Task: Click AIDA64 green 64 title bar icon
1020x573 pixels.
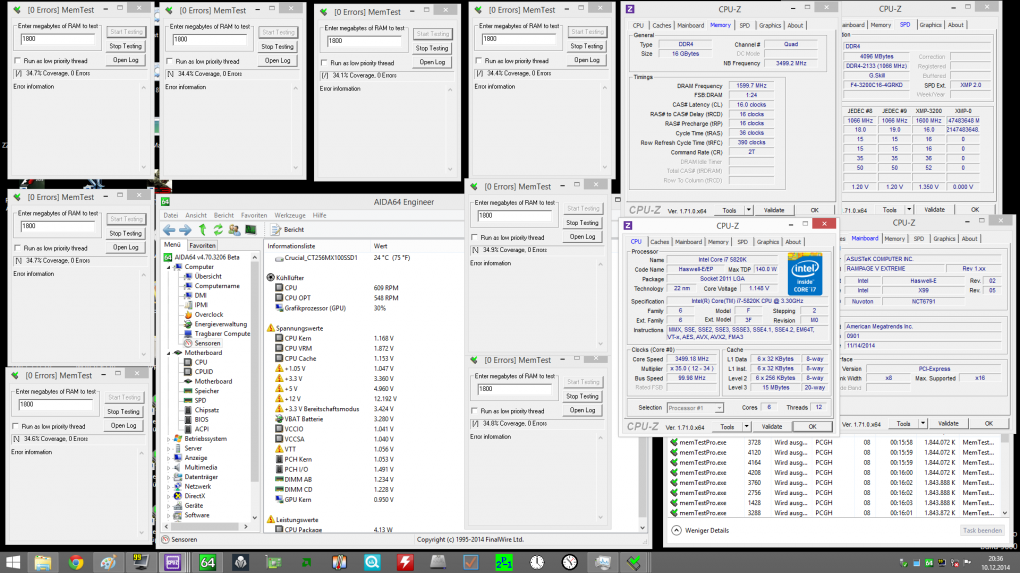Action: pos(165,202)
